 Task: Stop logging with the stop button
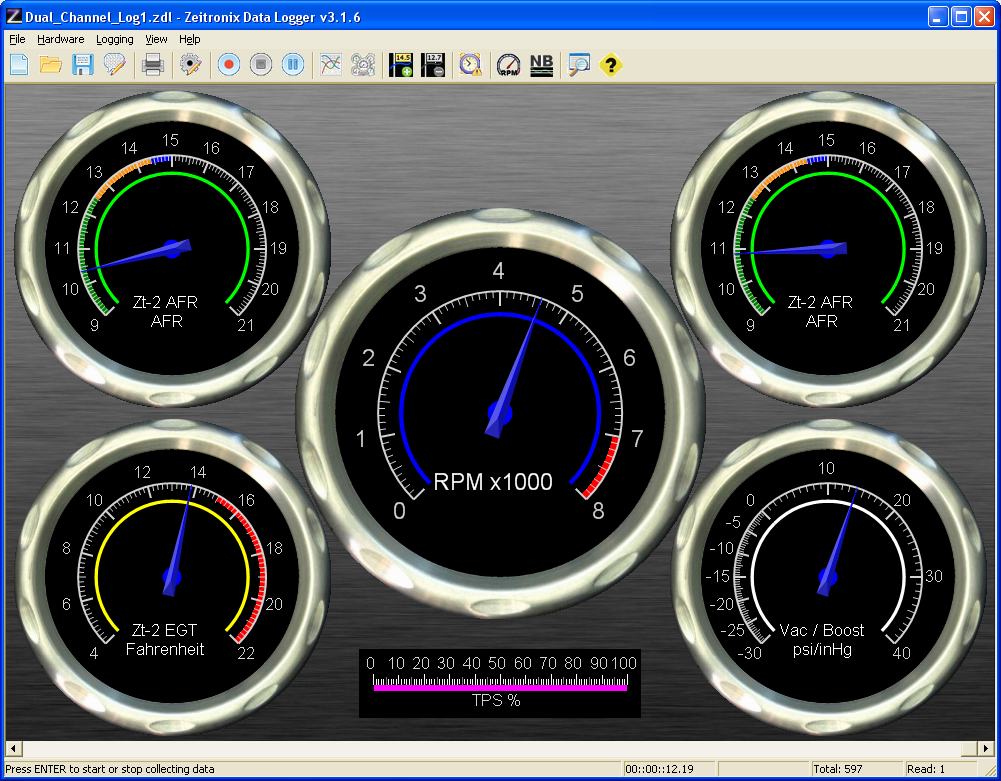(x=261, y=65)
